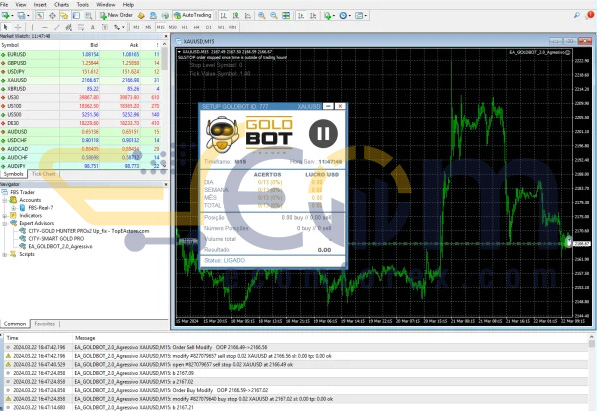The image size is (597, 411).
Task: Click the search magnifier icon at top right
Action: click(x=577, y=15)
